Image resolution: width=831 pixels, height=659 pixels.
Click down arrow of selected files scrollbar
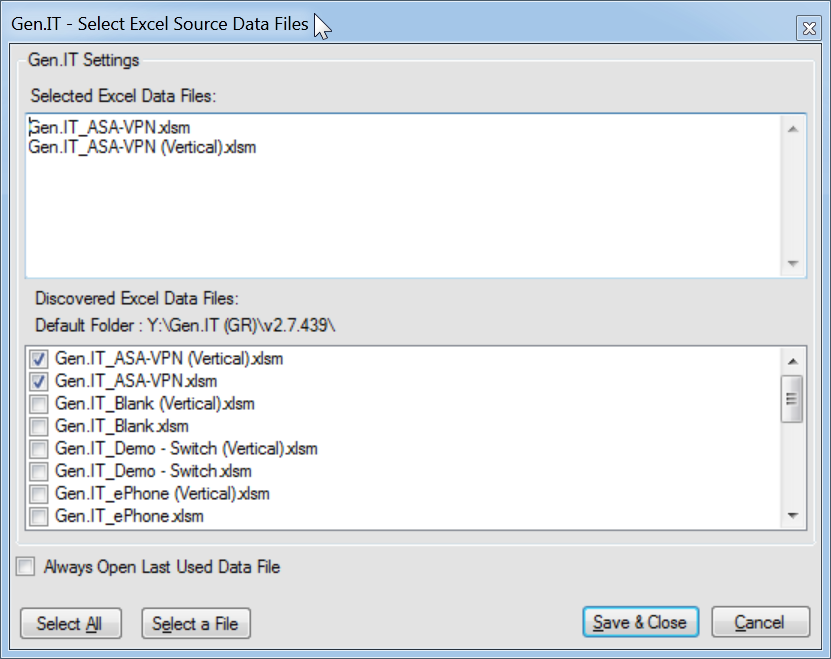[792, 264]
